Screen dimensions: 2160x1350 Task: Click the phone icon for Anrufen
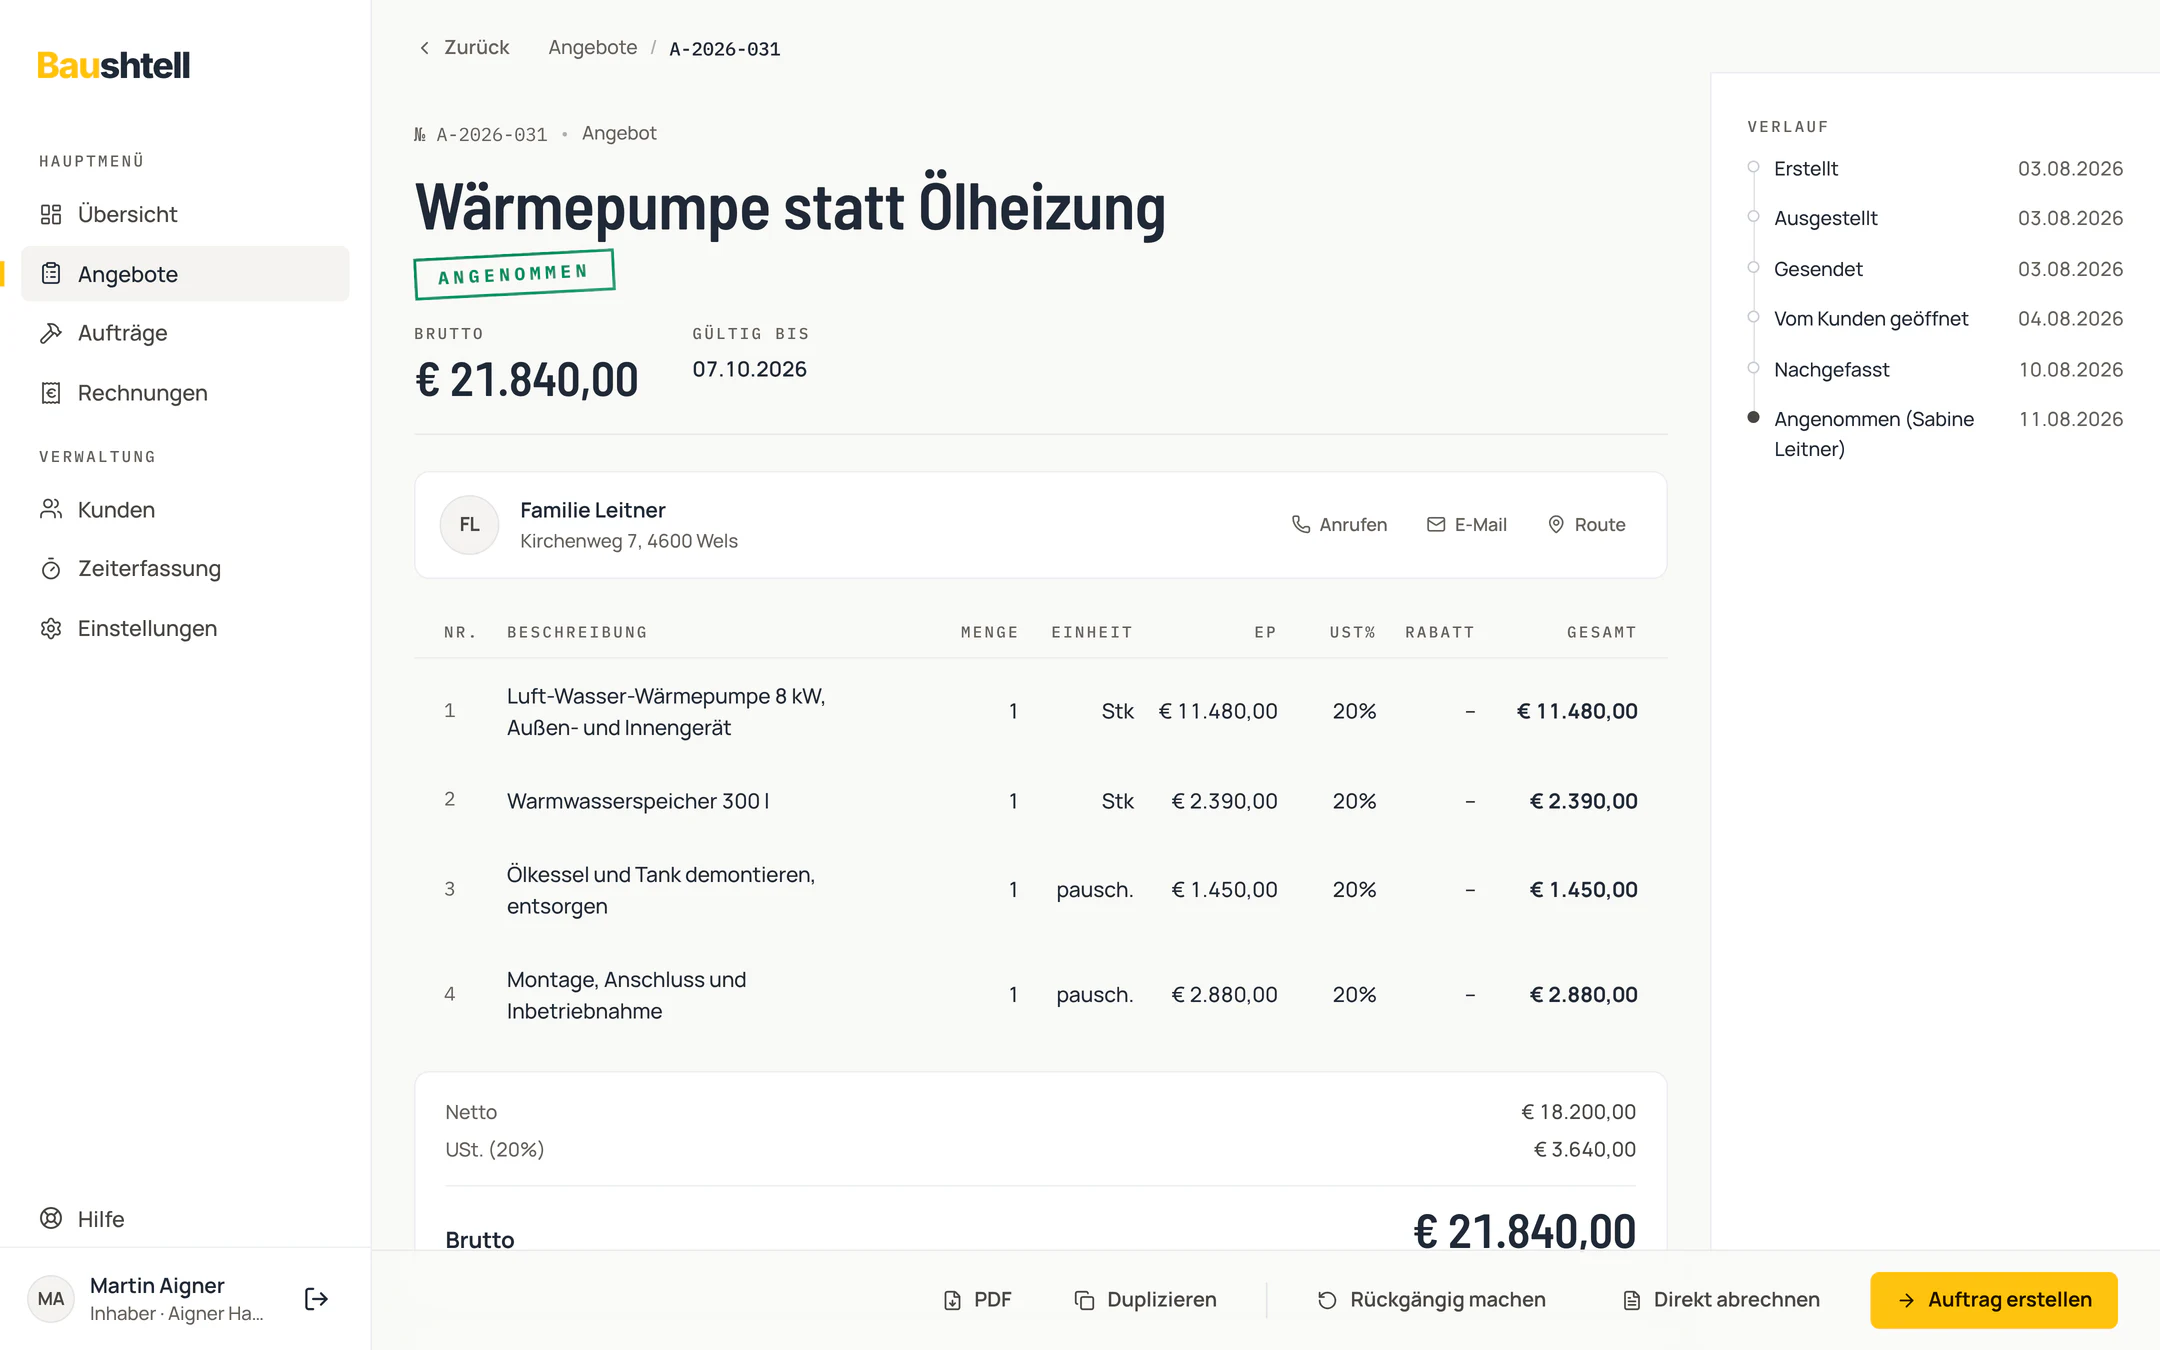point(1300,524)
